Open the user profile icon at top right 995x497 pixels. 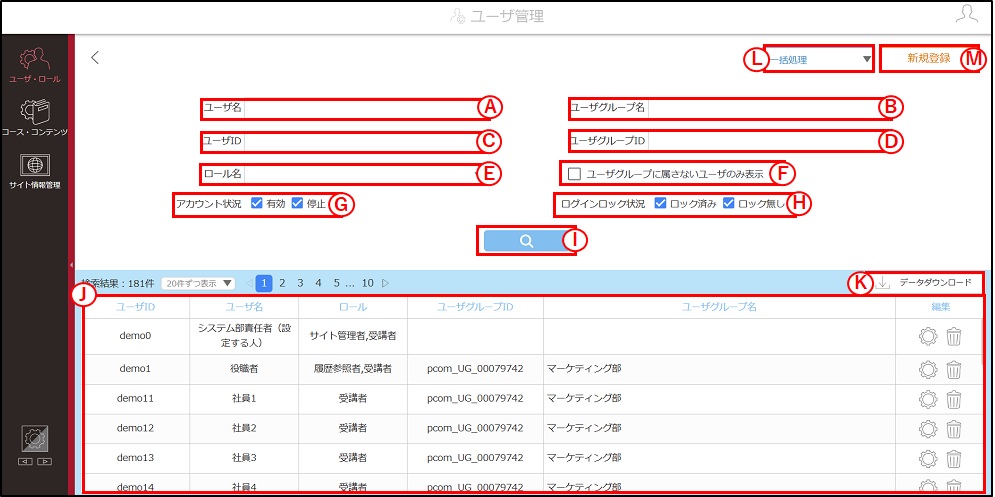pos(966,15)
